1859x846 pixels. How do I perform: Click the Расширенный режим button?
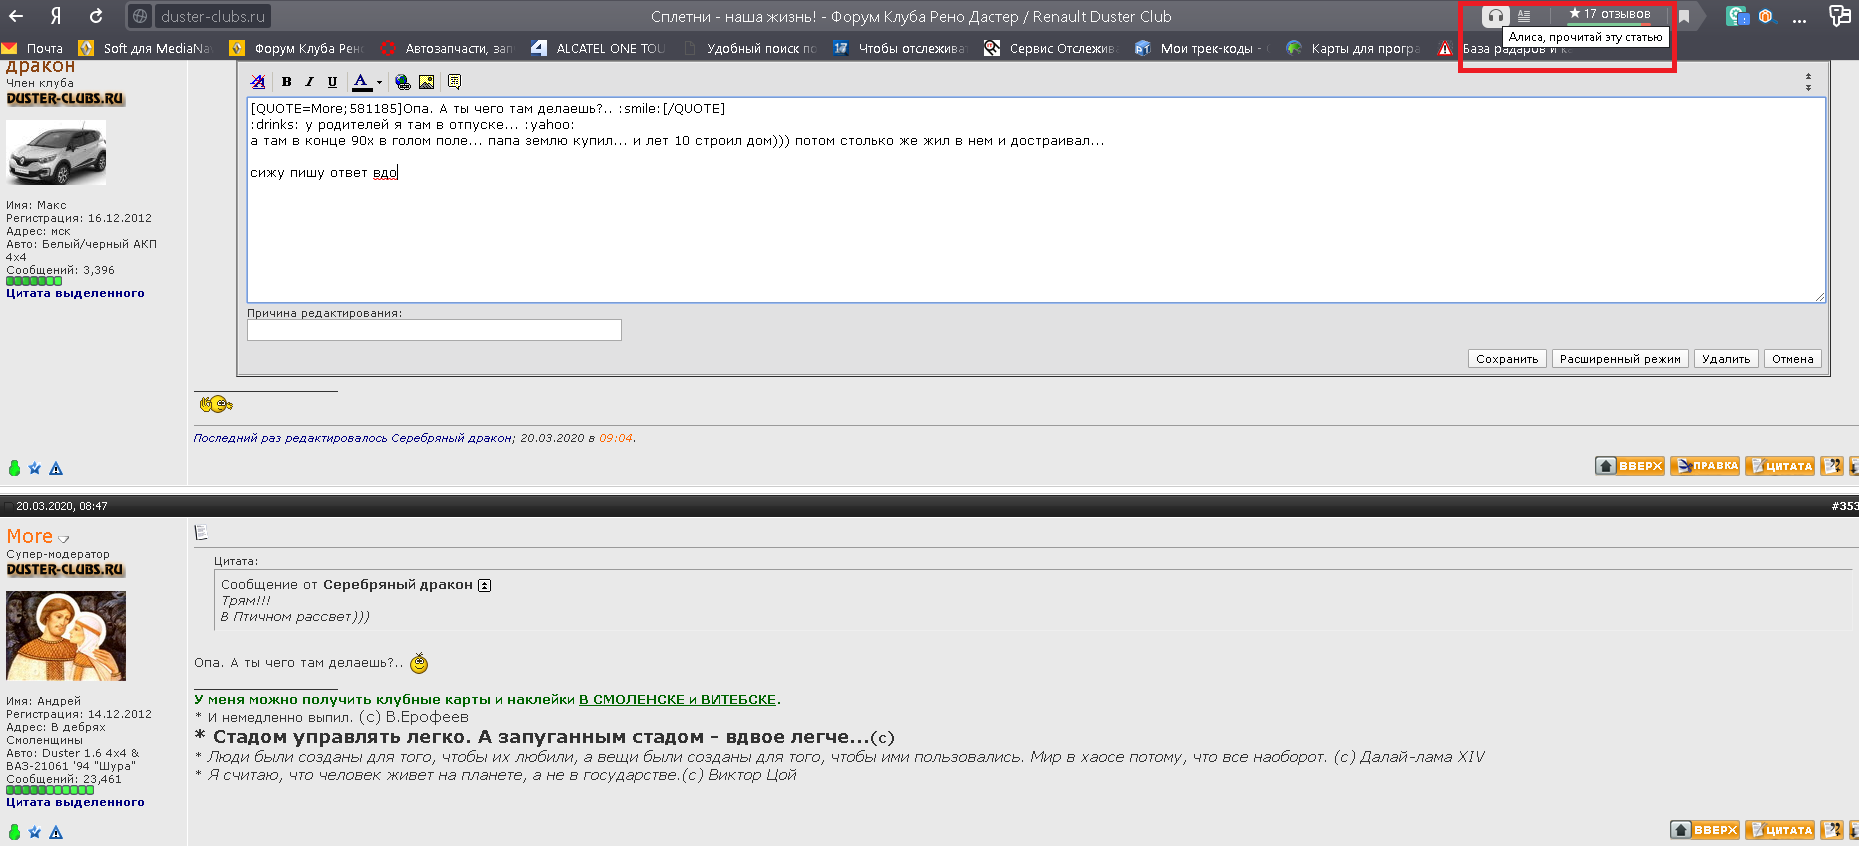click(x=1620, y=359)
